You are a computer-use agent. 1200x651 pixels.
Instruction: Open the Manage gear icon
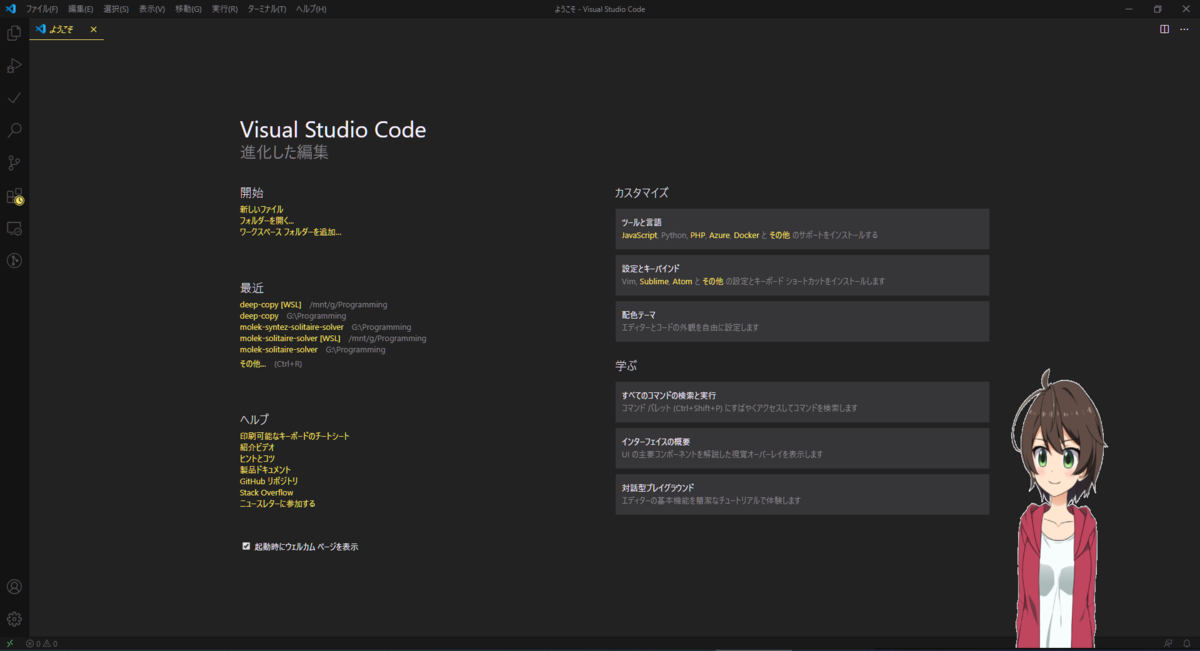coord(14,619)
